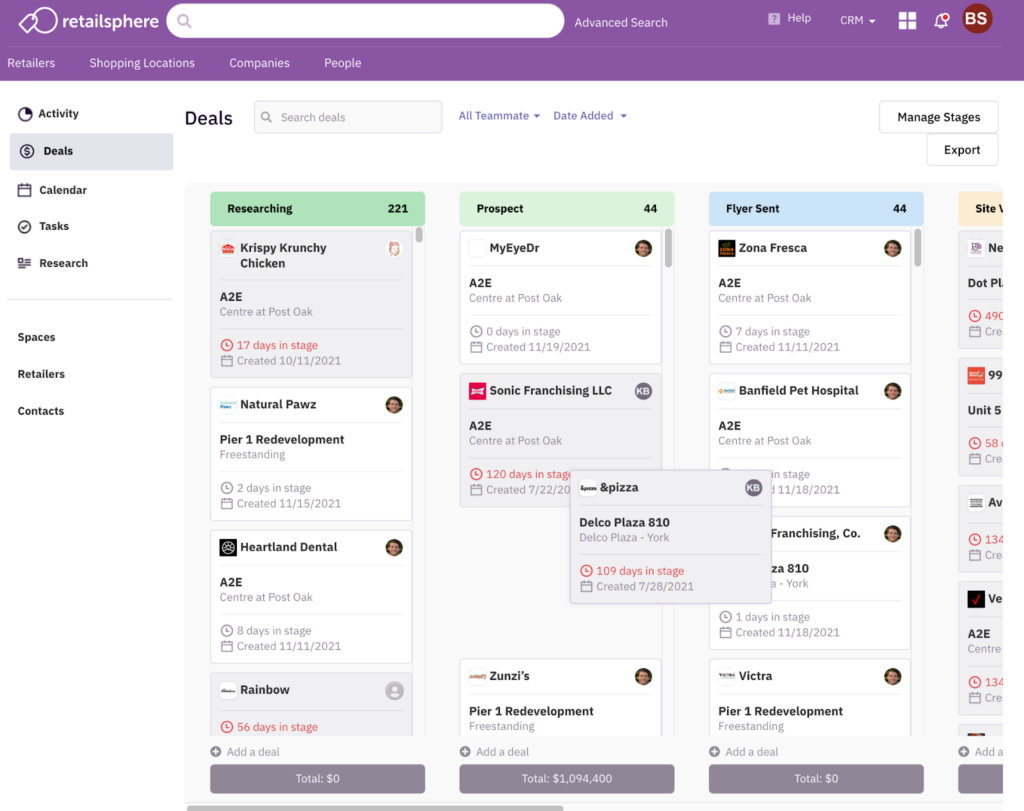Viewport: 1024px width, 811px height.
Task: Open the Krispy Krunchy Chicken logo
Action: click(228, 248)
